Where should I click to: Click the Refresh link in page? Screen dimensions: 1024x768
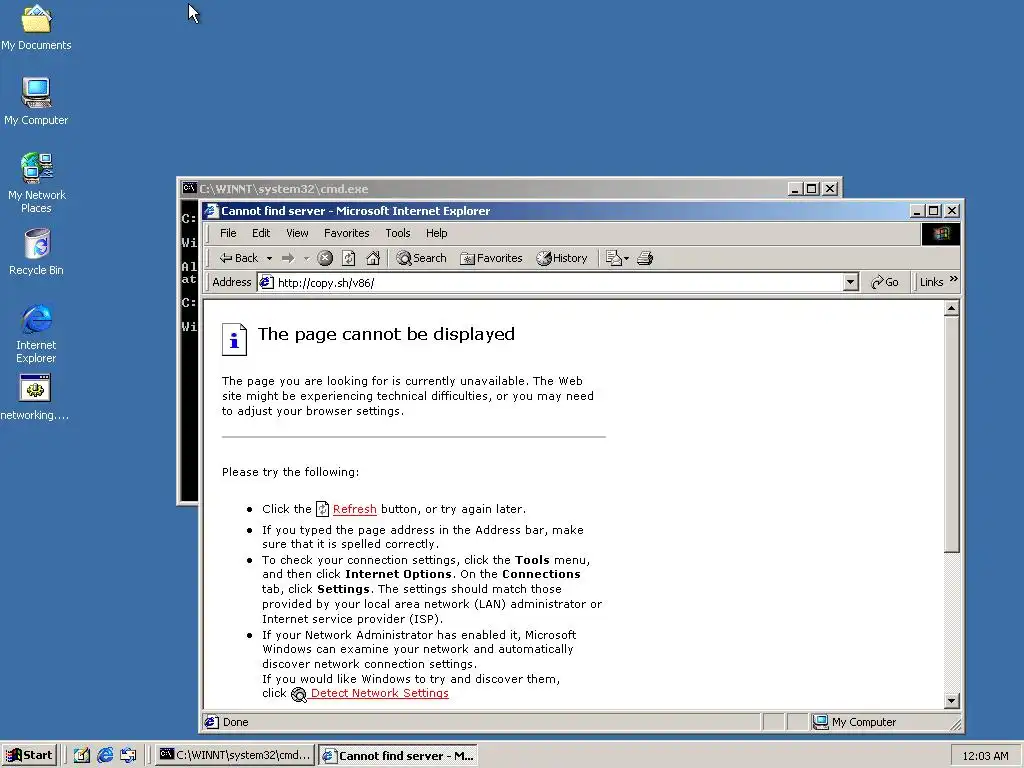coord(355,509)
